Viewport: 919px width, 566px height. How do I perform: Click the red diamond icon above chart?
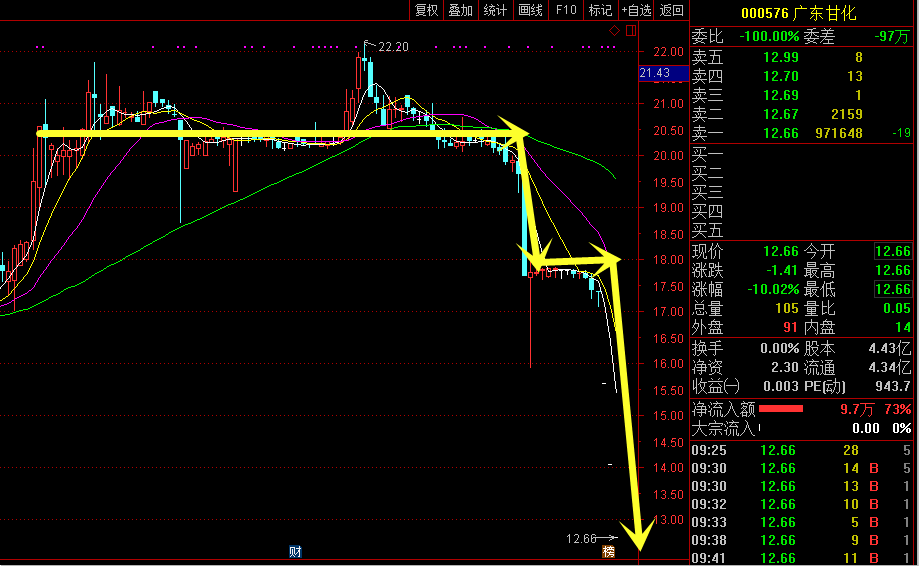614,32
